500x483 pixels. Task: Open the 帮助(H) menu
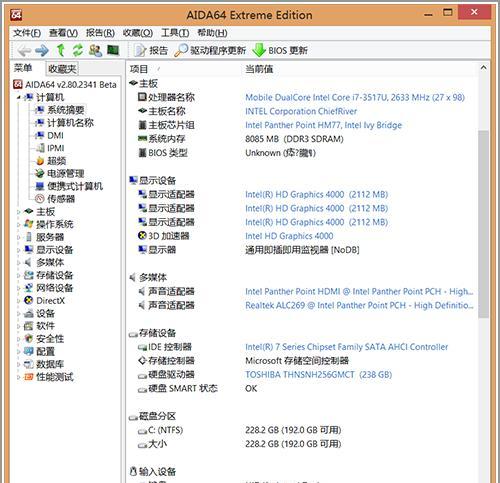(212, 33)
